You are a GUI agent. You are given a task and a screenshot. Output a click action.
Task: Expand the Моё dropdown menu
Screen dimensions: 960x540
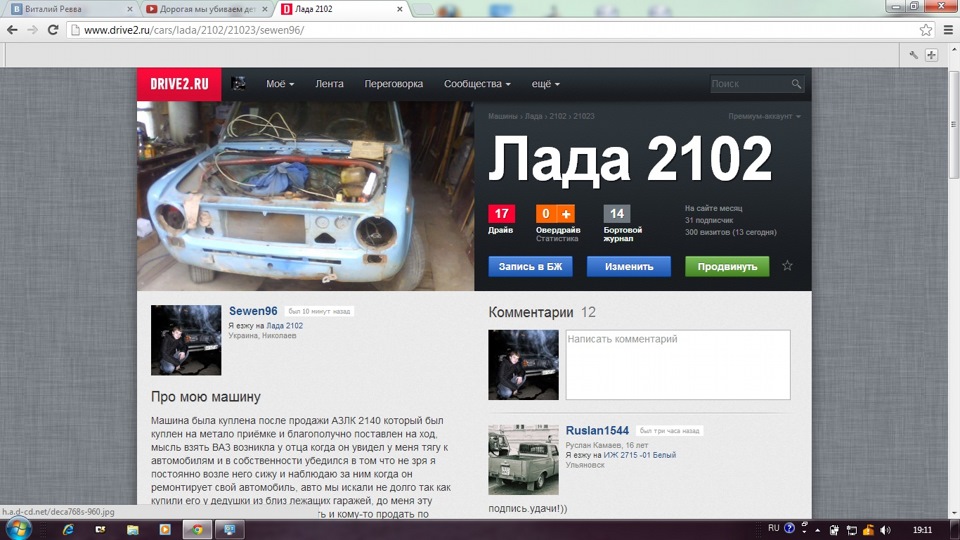[280, 84]
